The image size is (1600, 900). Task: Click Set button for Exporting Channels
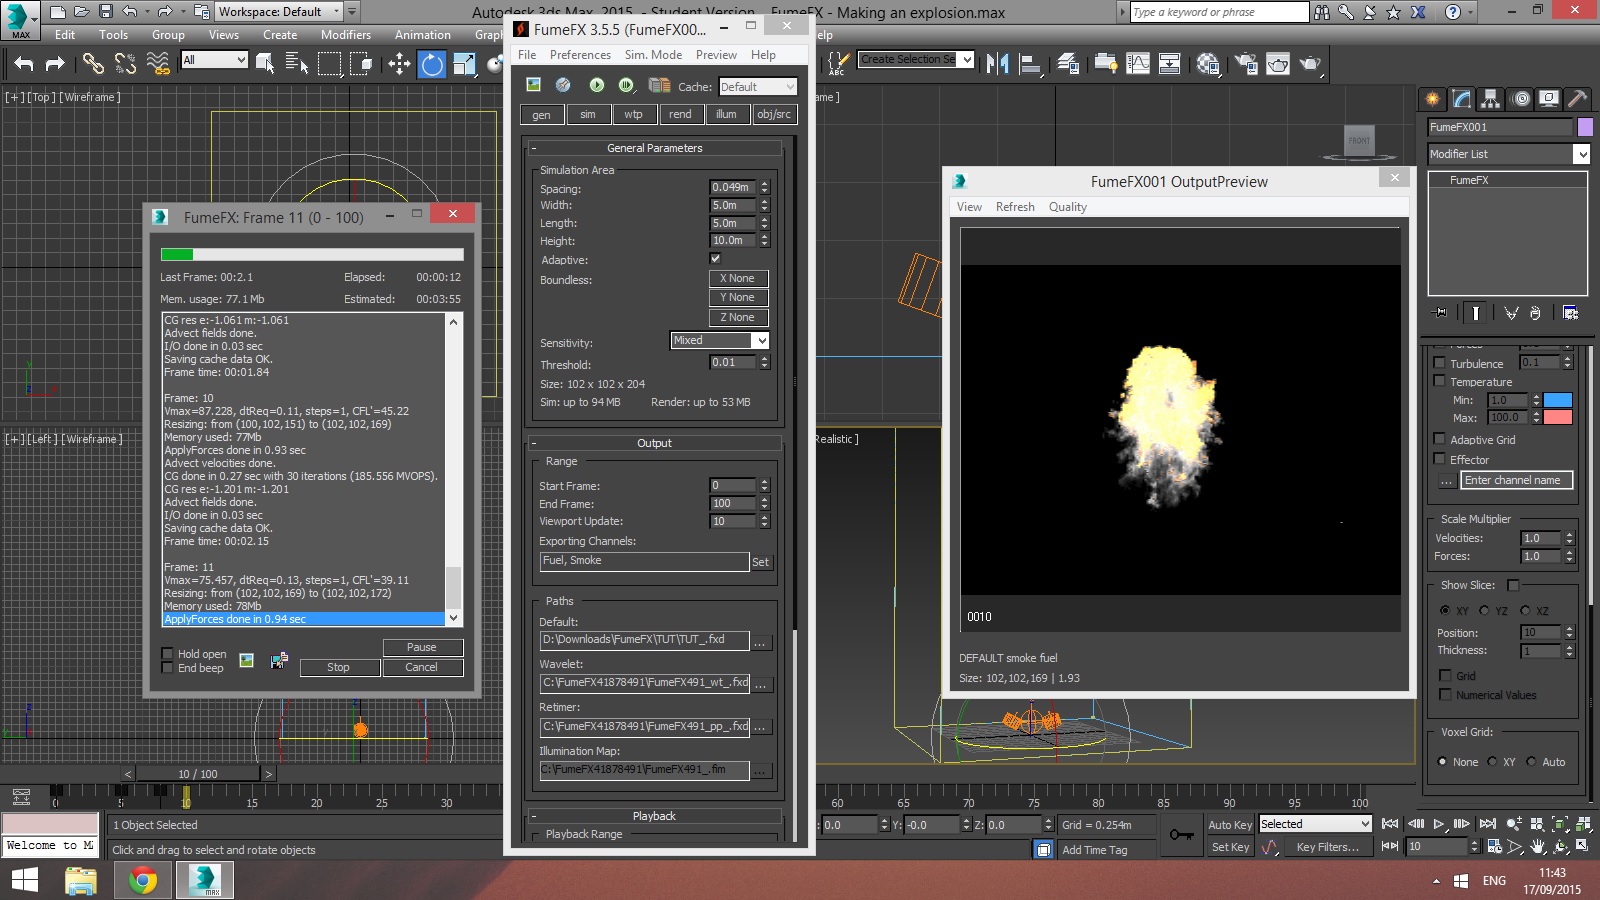pyautogui.click(x=760, y=562)
